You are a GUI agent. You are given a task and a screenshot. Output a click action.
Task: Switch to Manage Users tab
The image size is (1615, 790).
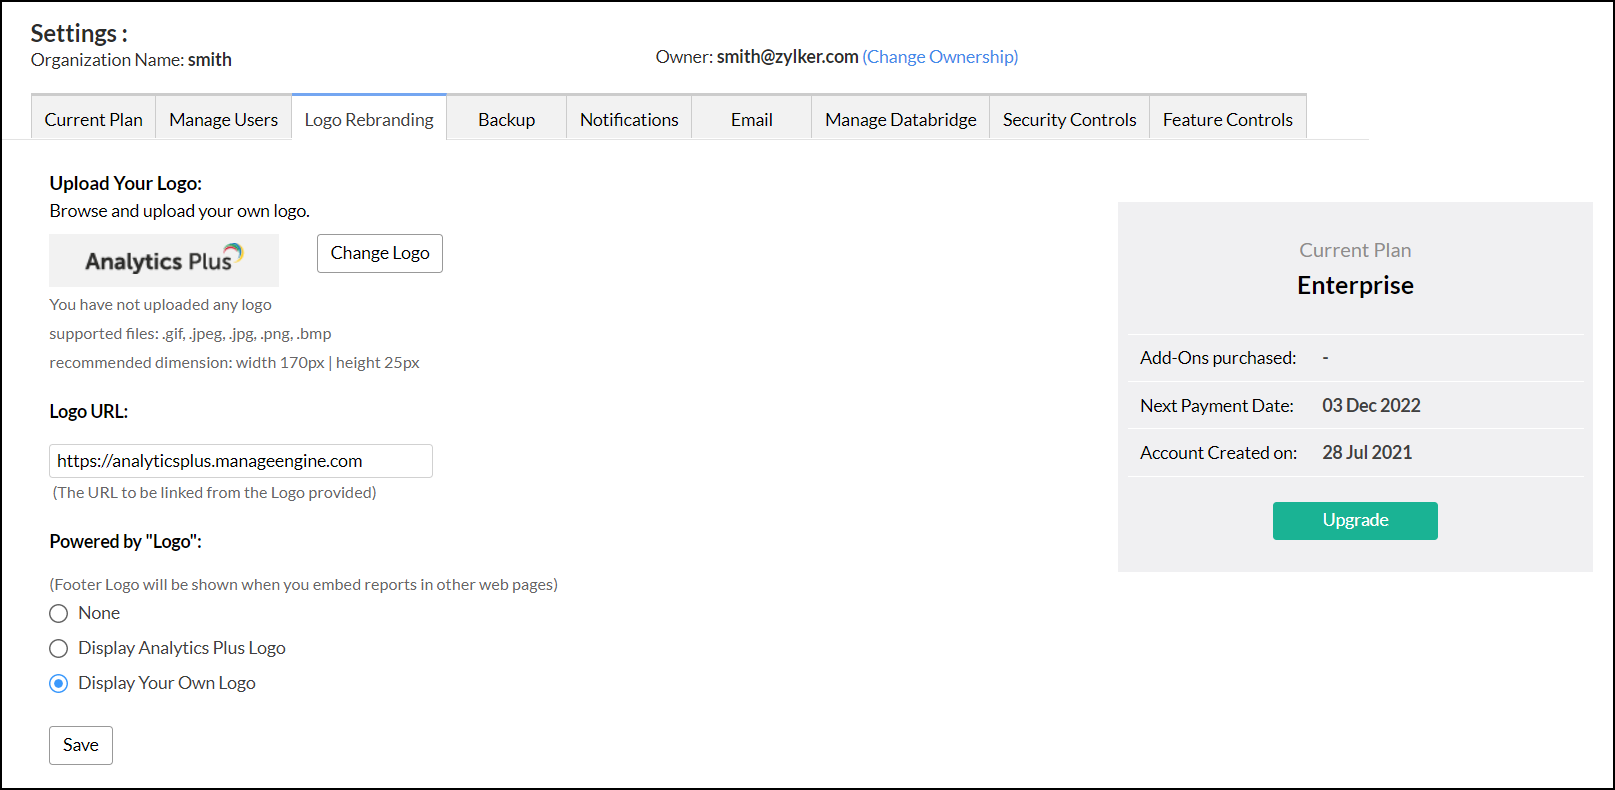[224, 119]
